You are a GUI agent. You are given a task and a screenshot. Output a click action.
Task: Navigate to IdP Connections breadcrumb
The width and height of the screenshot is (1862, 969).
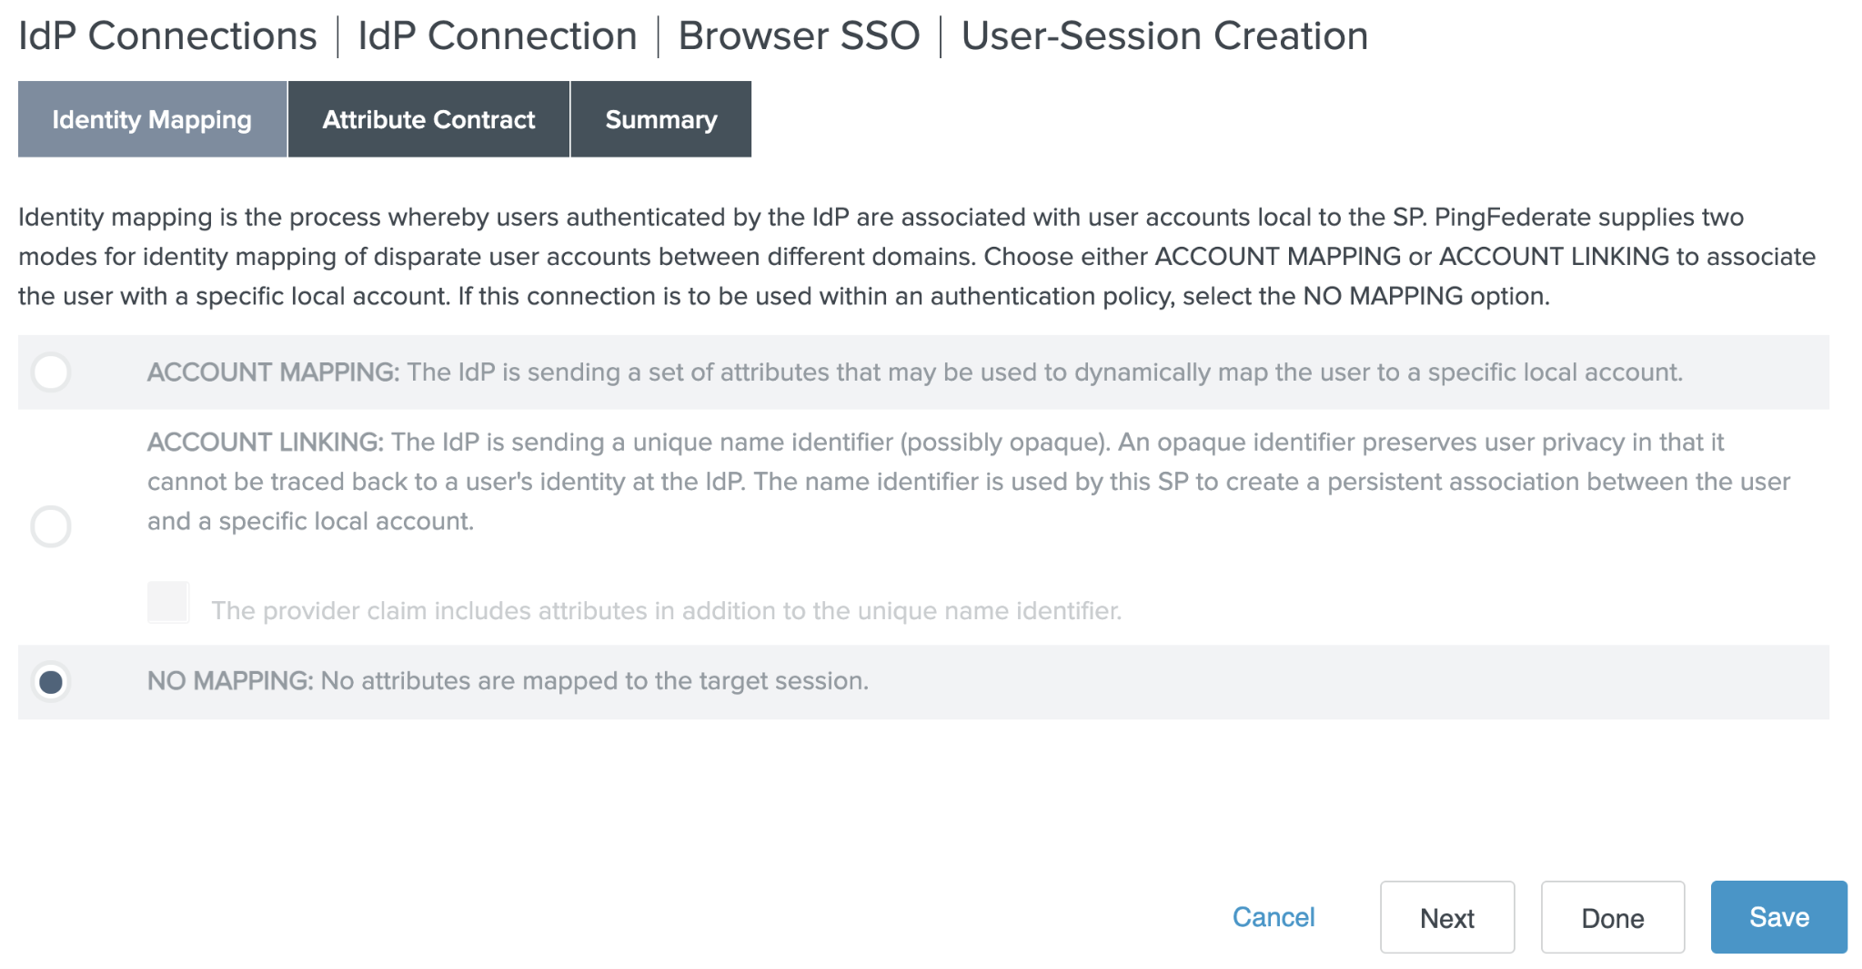click(x=167, y=36)
